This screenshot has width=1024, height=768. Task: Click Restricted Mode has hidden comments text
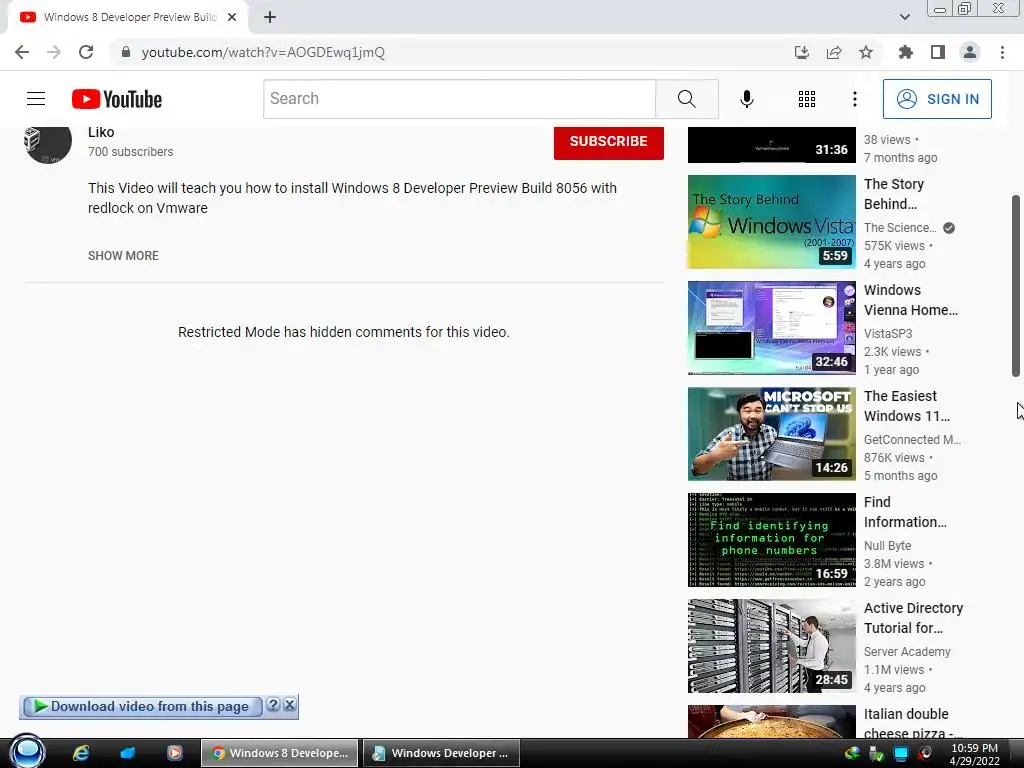tap(344, 332)
